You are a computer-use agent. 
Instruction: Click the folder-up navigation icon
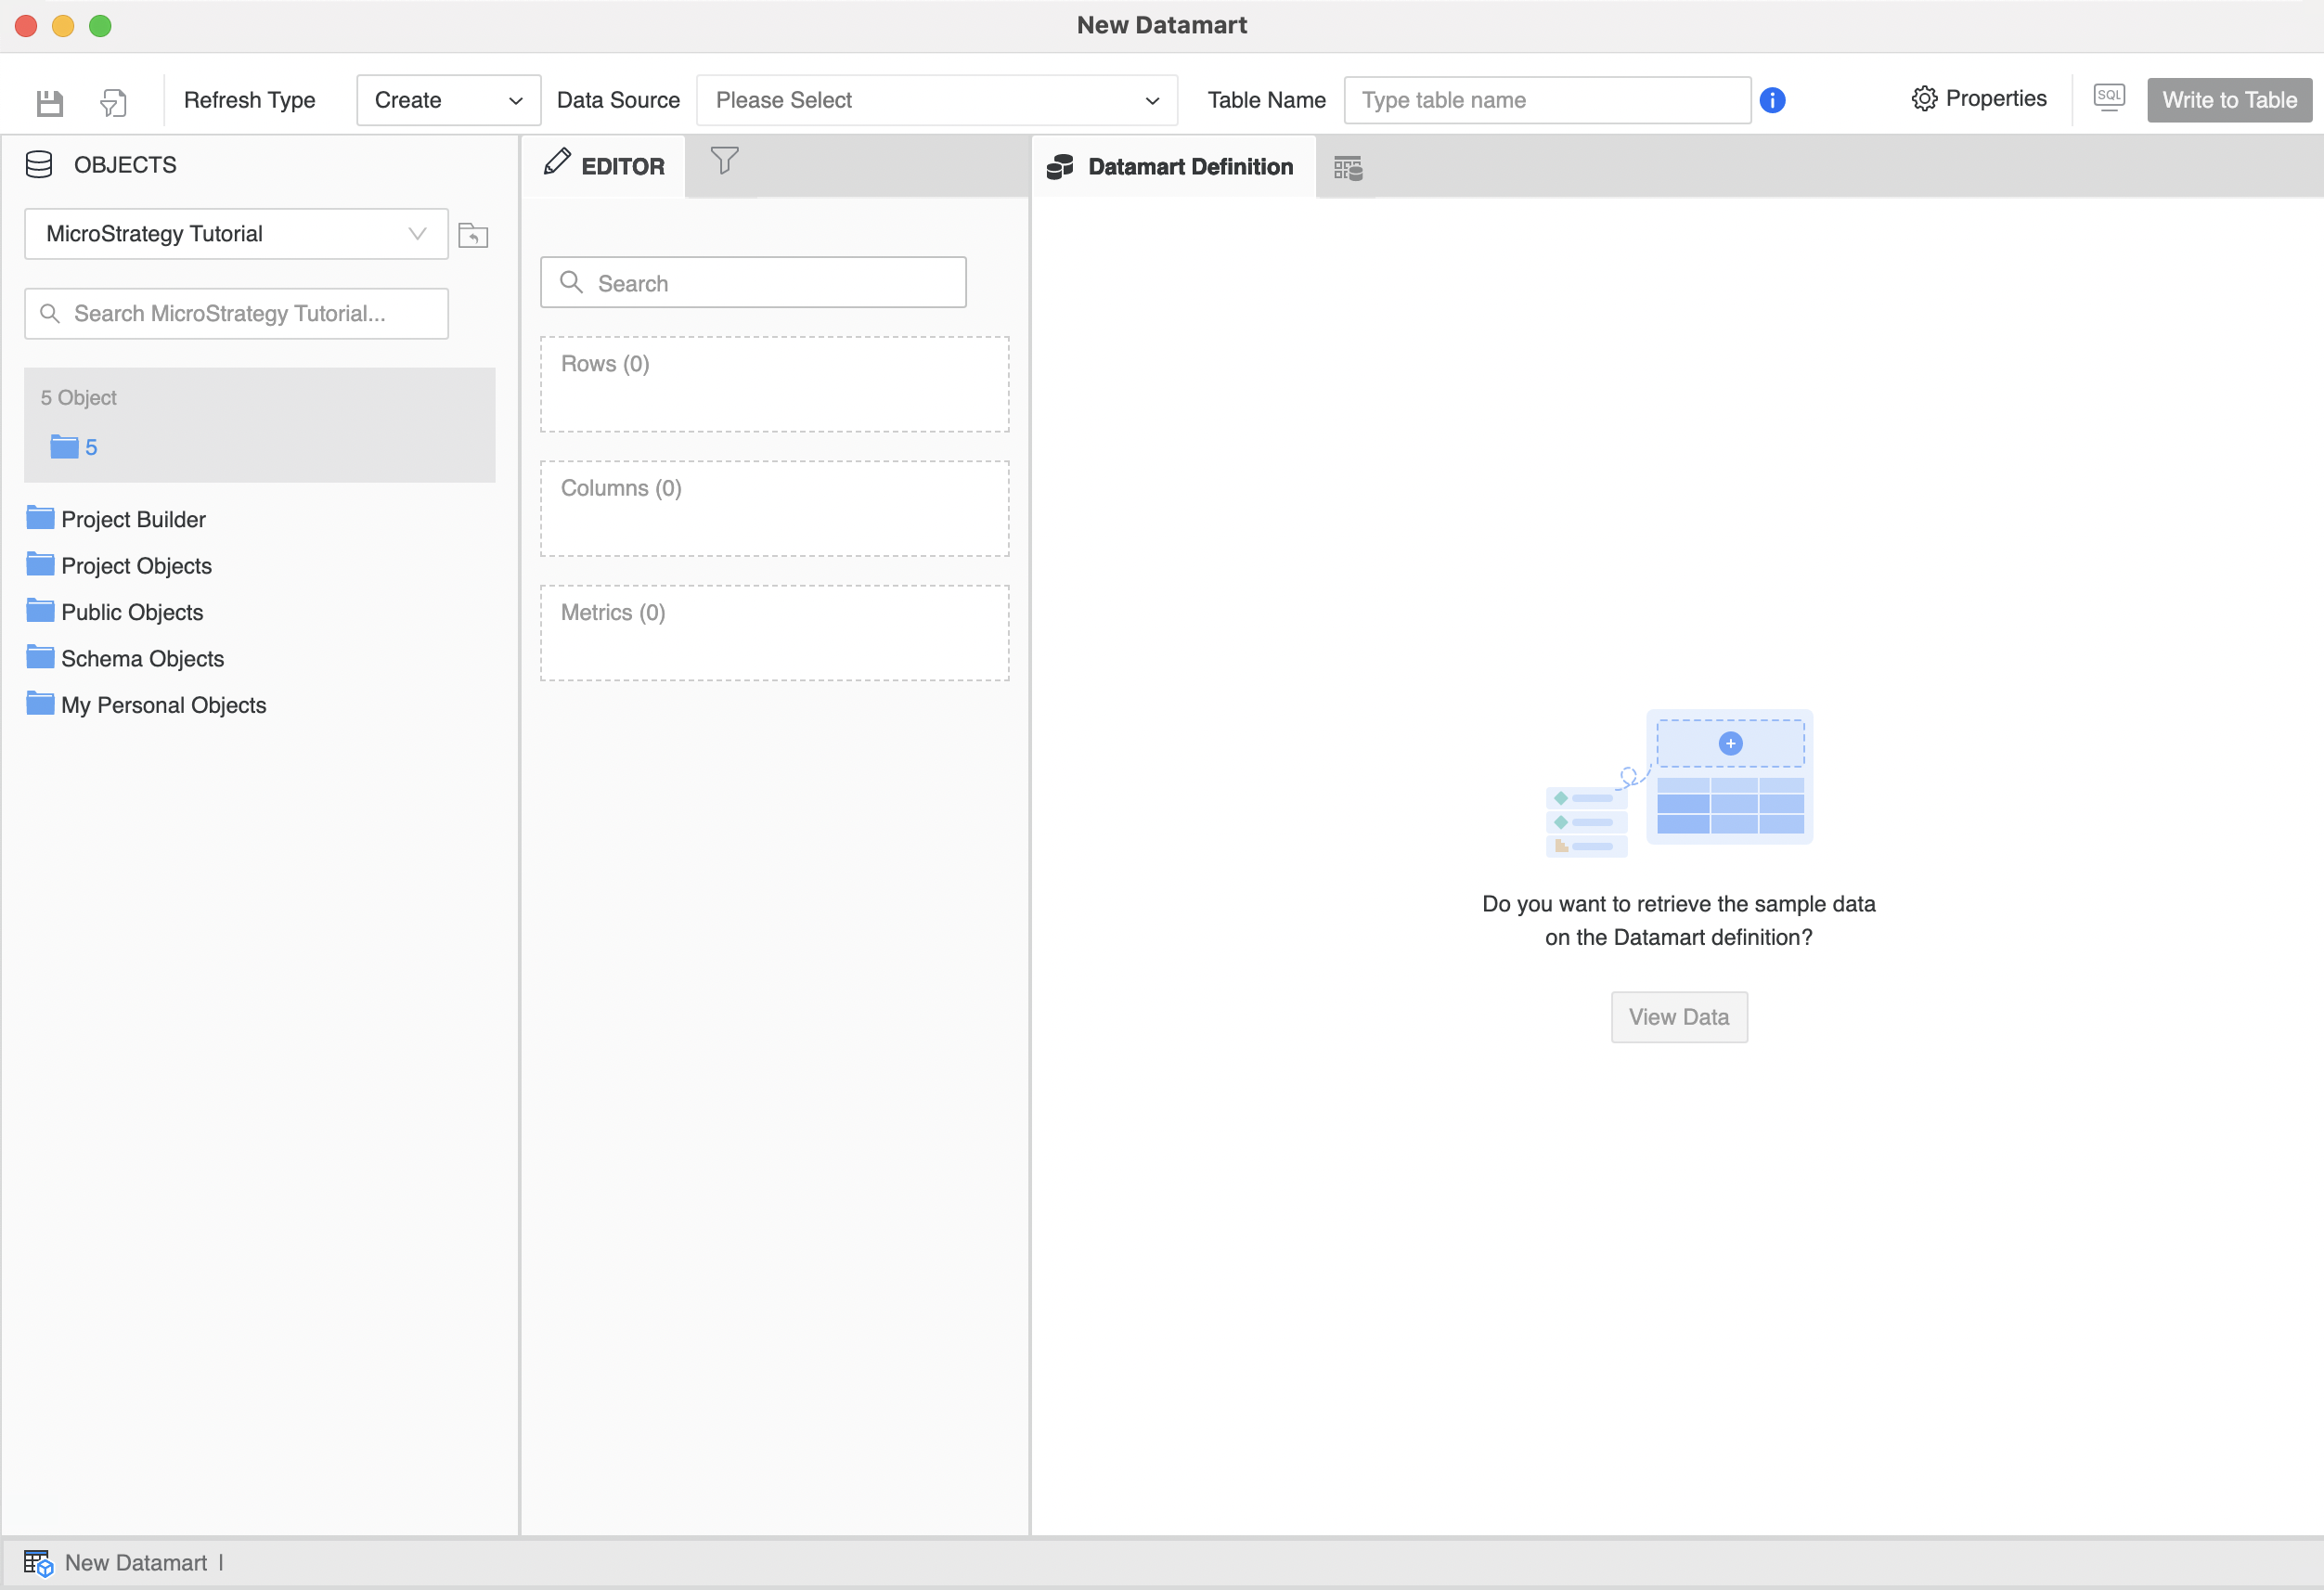[x=473, y=235]
